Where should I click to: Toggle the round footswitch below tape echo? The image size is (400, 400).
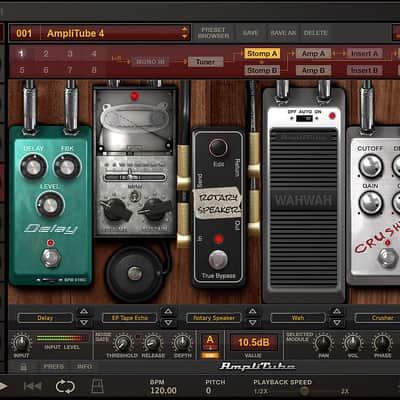pos(135,273)
